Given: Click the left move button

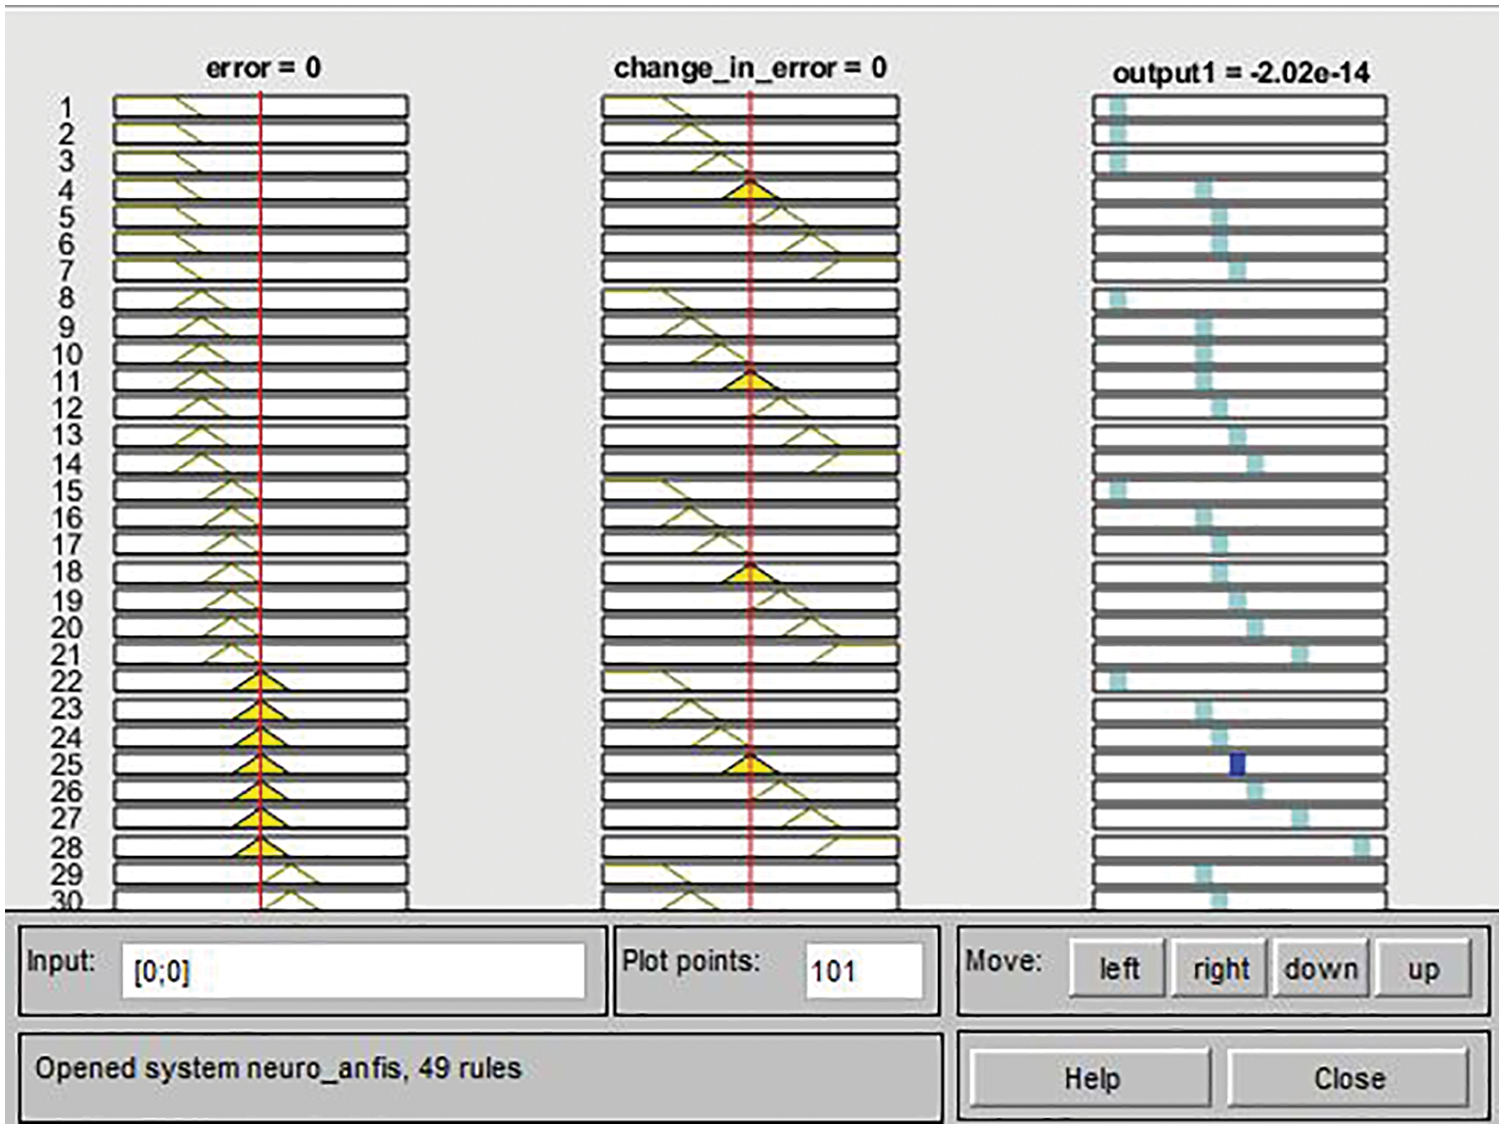Looking at the screenshot, I should pyautogui.click(x=1117, y=968).
